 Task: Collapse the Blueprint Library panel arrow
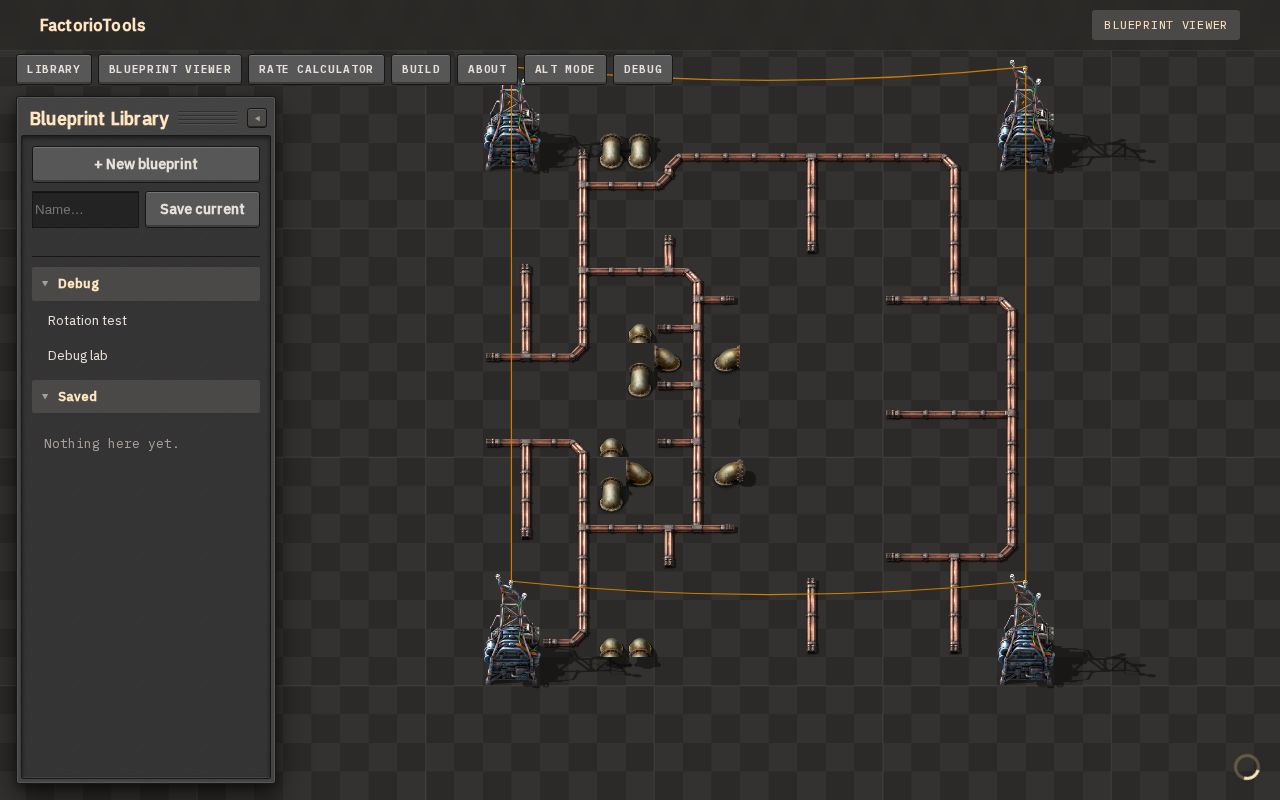pos(257,118)
